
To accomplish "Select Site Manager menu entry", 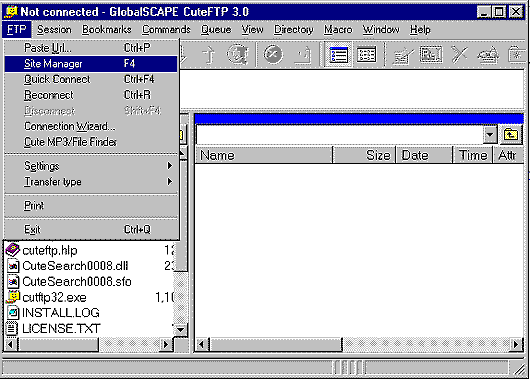I will click(x=91, y=64).
